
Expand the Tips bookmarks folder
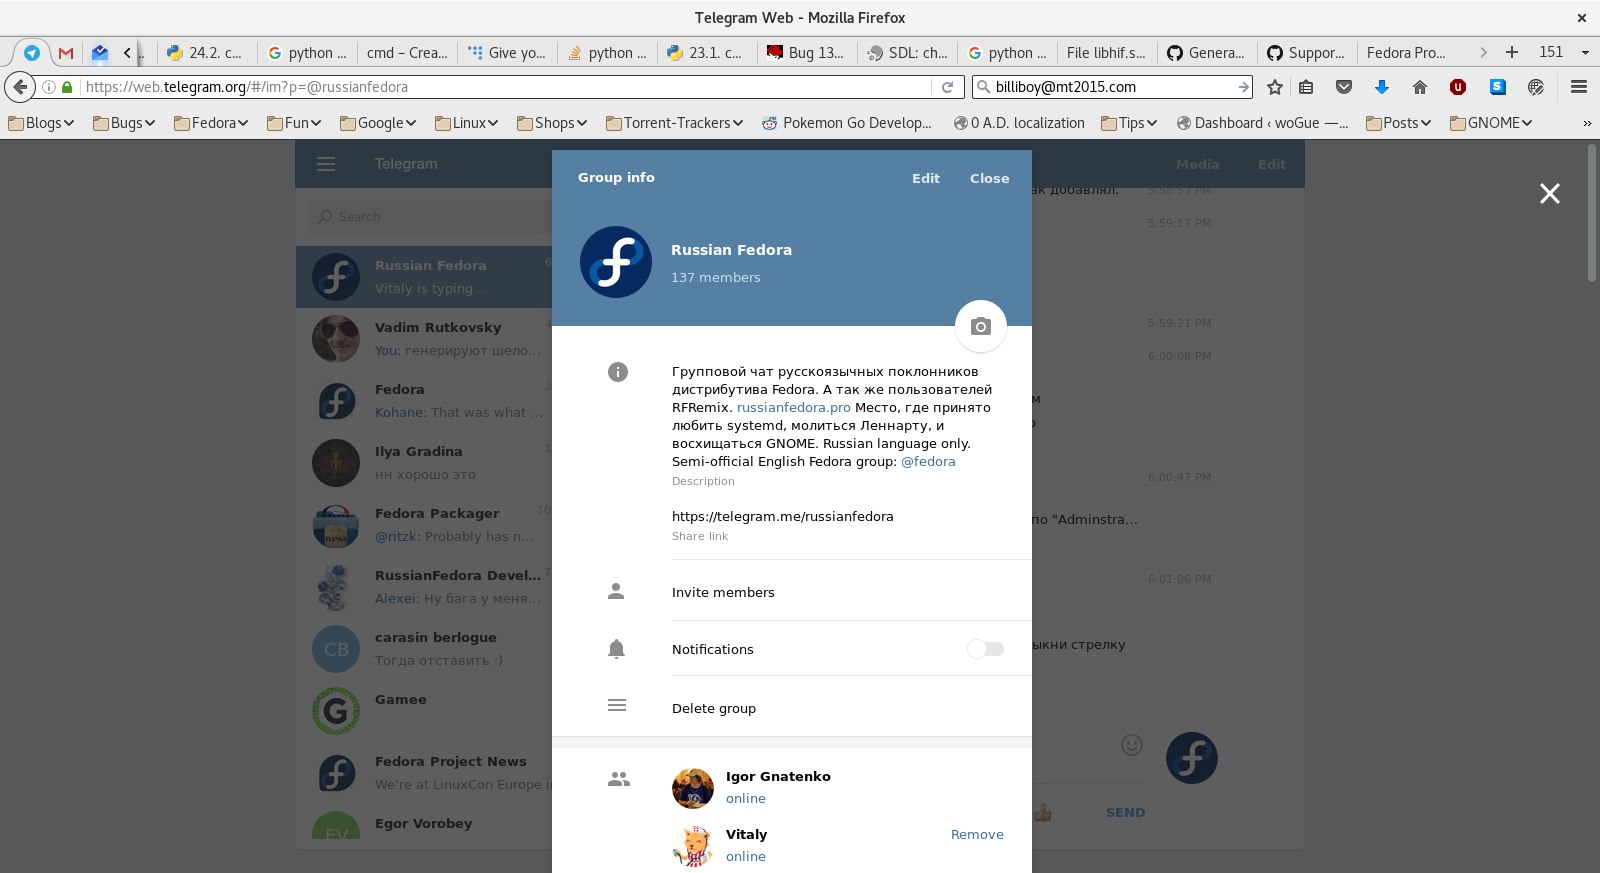[1129, 123]
